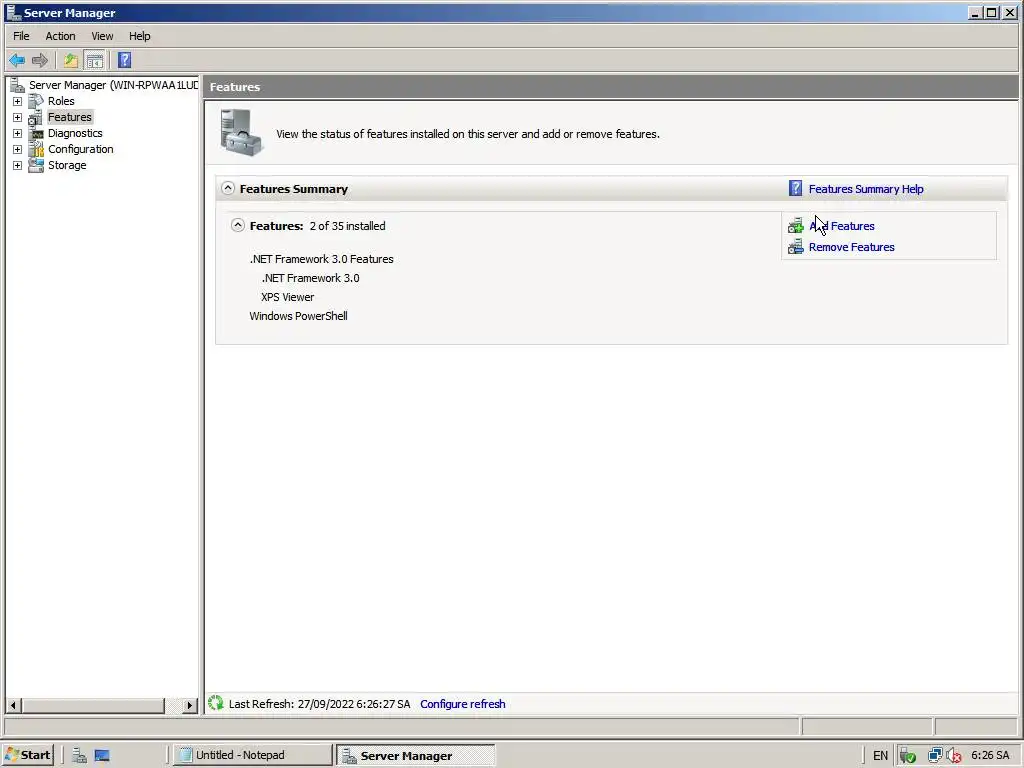
Task: Expand the Features tree node
Action: pos(18,118)
